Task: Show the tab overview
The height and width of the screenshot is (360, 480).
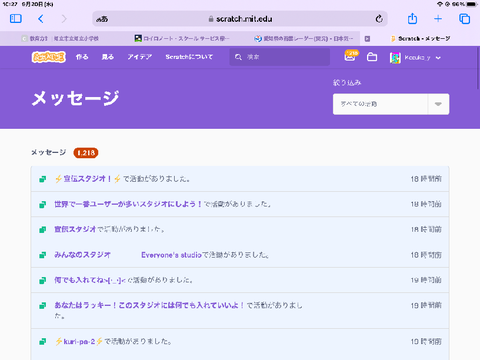Action: tap(464, 19)
